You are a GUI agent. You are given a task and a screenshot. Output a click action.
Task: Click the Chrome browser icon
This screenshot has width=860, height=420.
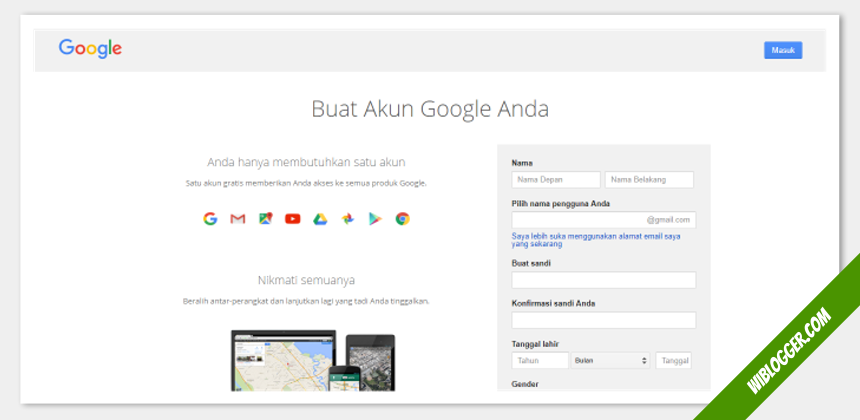click(403, 219)
